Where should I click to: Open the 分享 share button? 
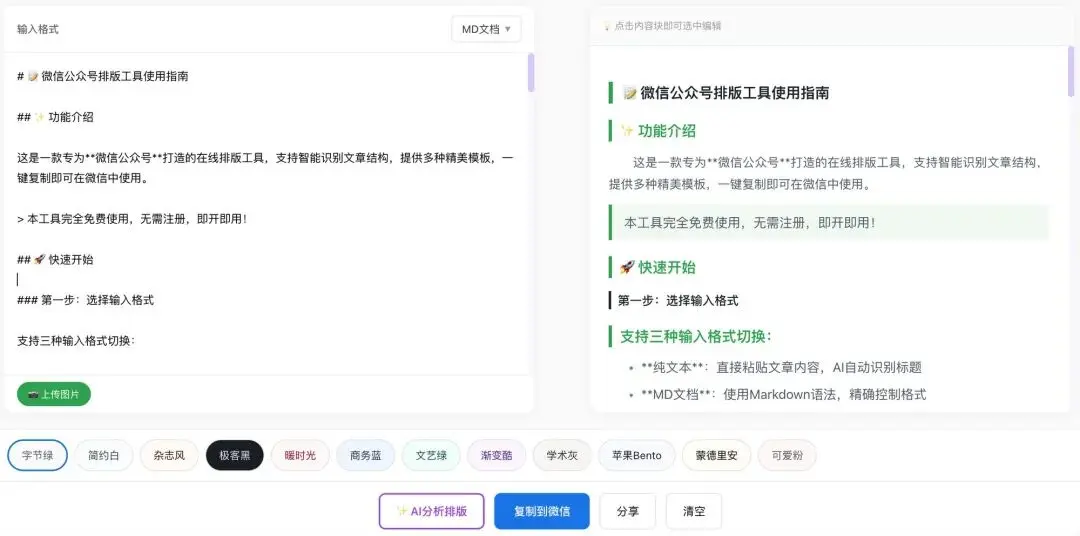[x=627, y=511]
